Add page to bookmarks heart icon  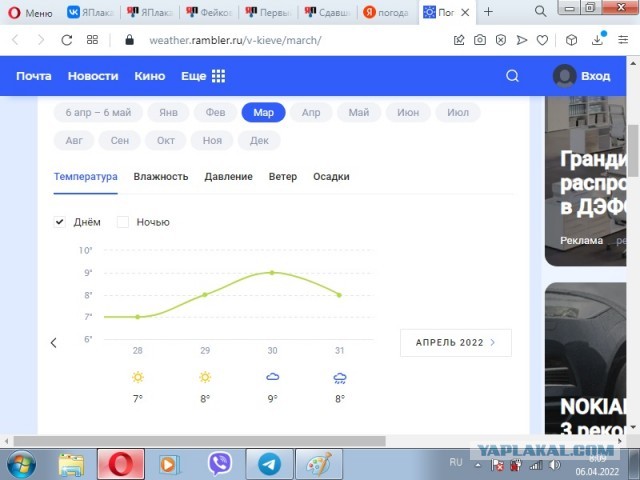(542, 40)
